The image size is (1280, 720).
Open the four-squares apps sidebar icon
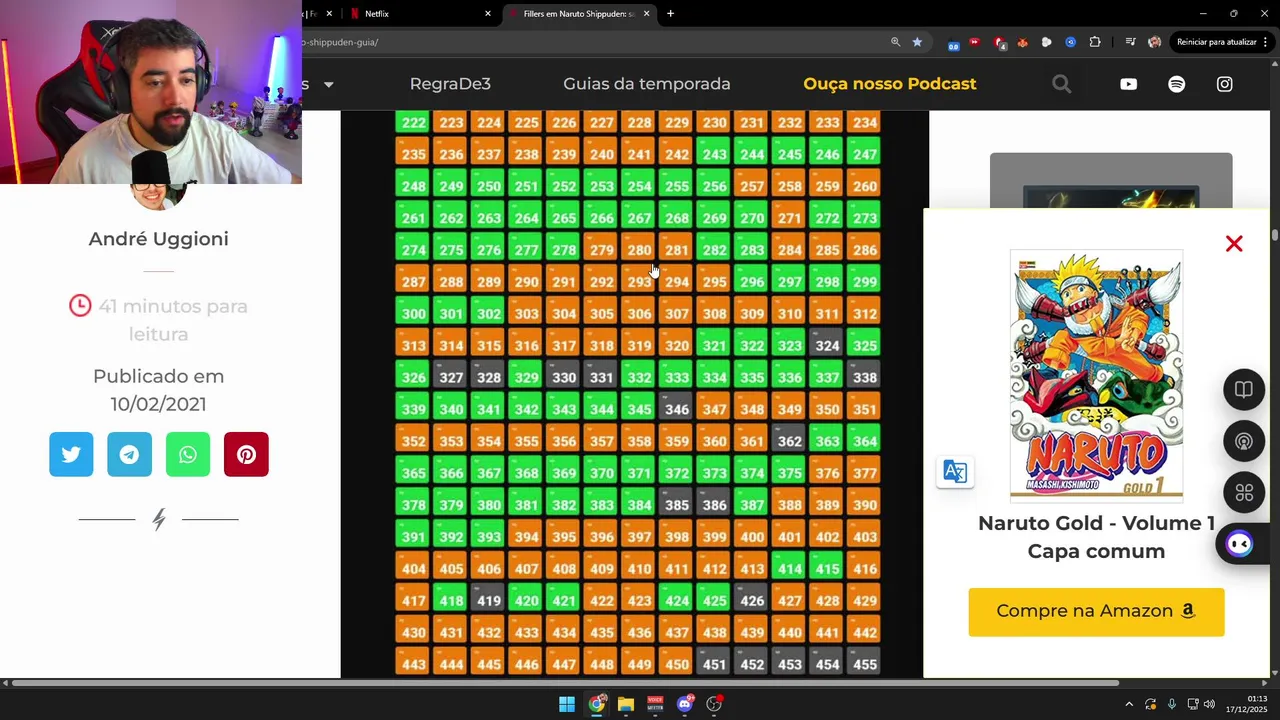[x=1244, y=493]
